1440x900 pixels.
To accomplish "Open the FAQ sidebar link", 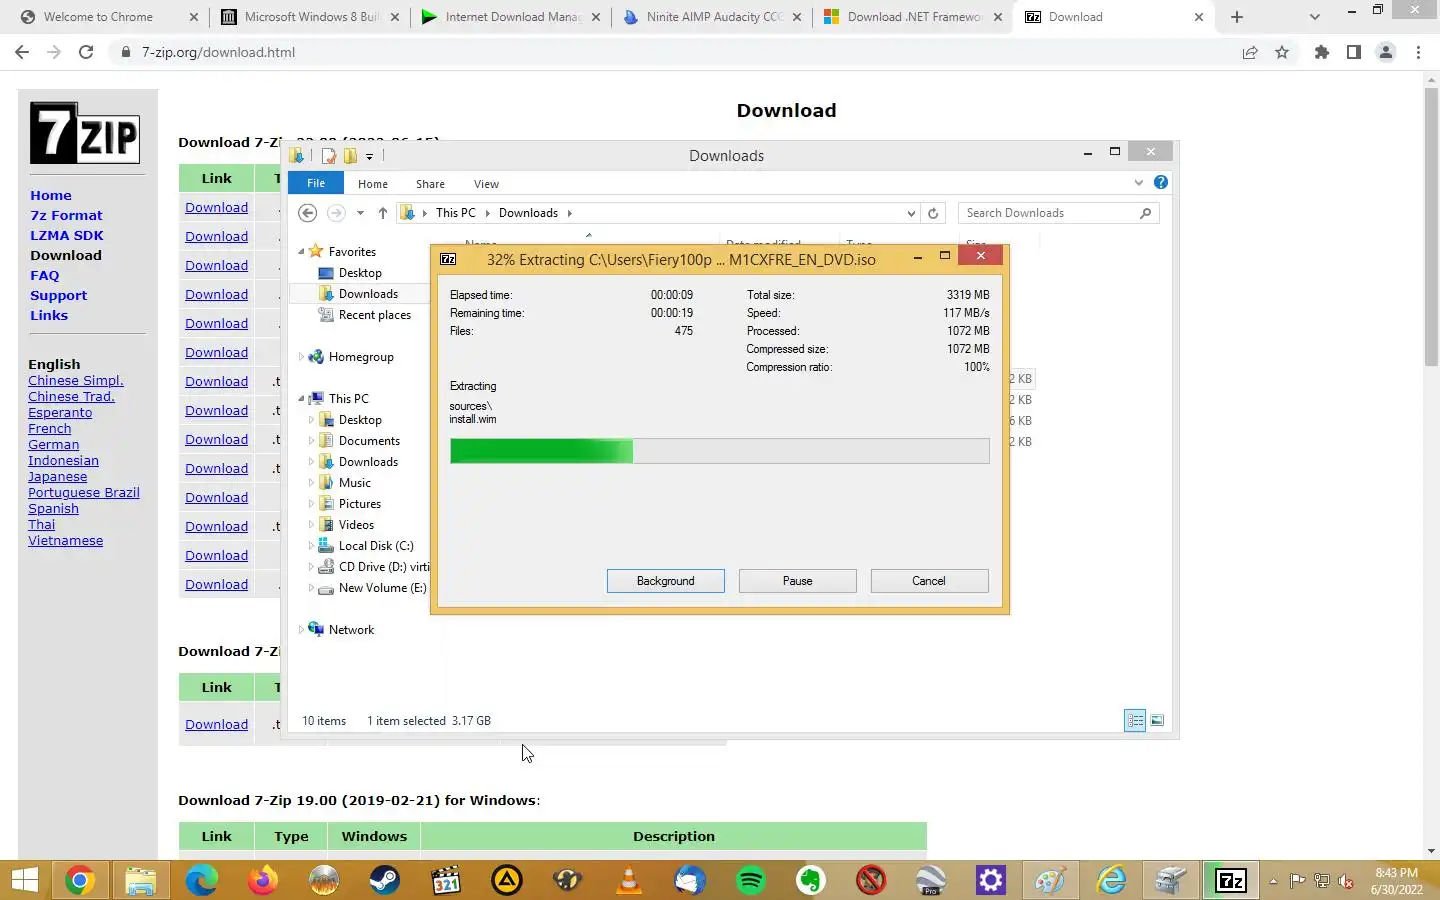I will [x=45, y=275].
